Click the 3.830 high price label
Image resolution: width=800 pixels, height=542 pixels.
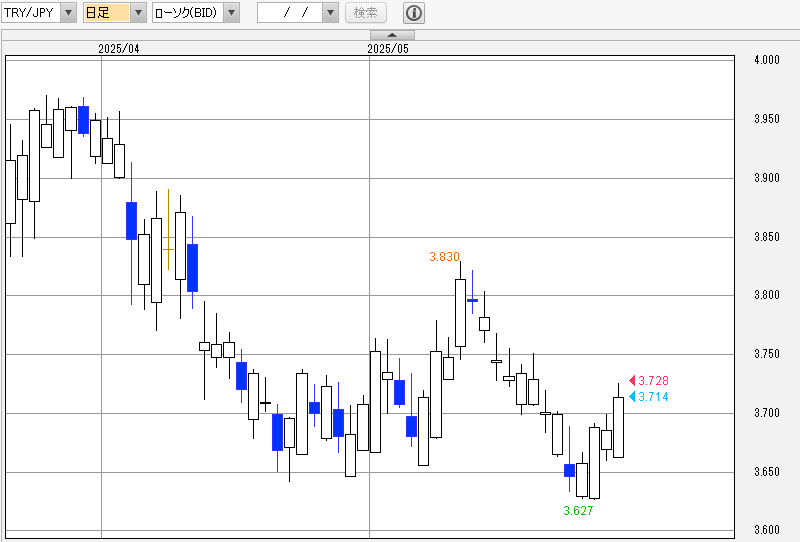pos(444,257)
